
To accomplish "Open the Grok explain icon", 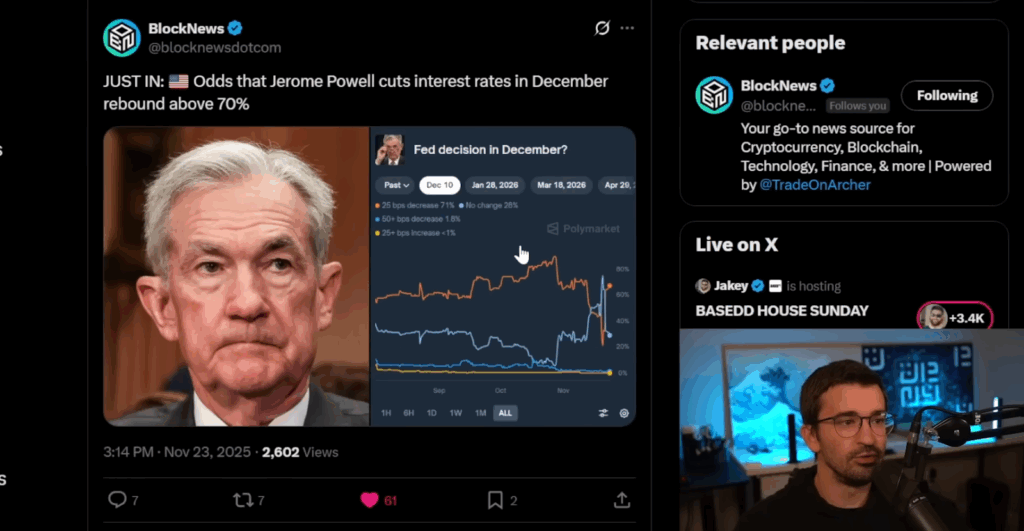I will click(601, 28).
